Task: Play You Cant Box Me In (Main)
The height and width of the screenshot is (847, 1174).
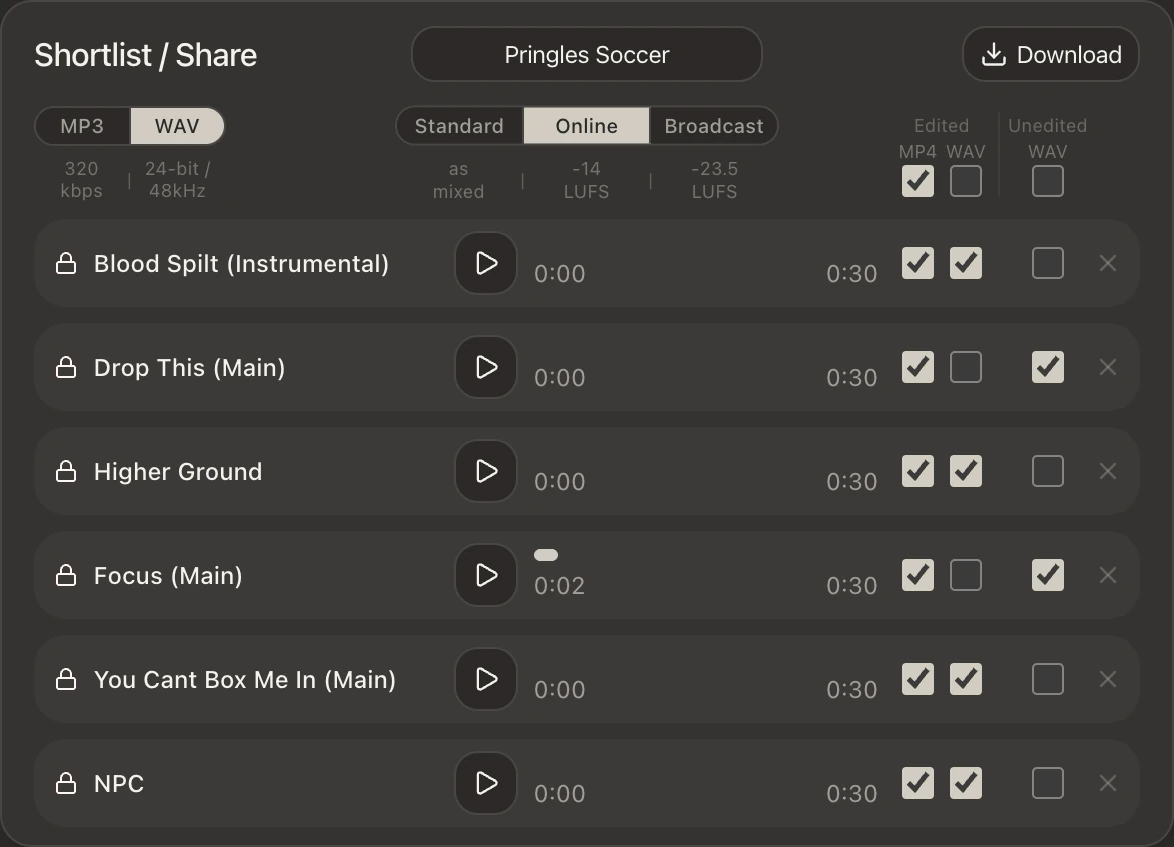Action: coord(486,679)
